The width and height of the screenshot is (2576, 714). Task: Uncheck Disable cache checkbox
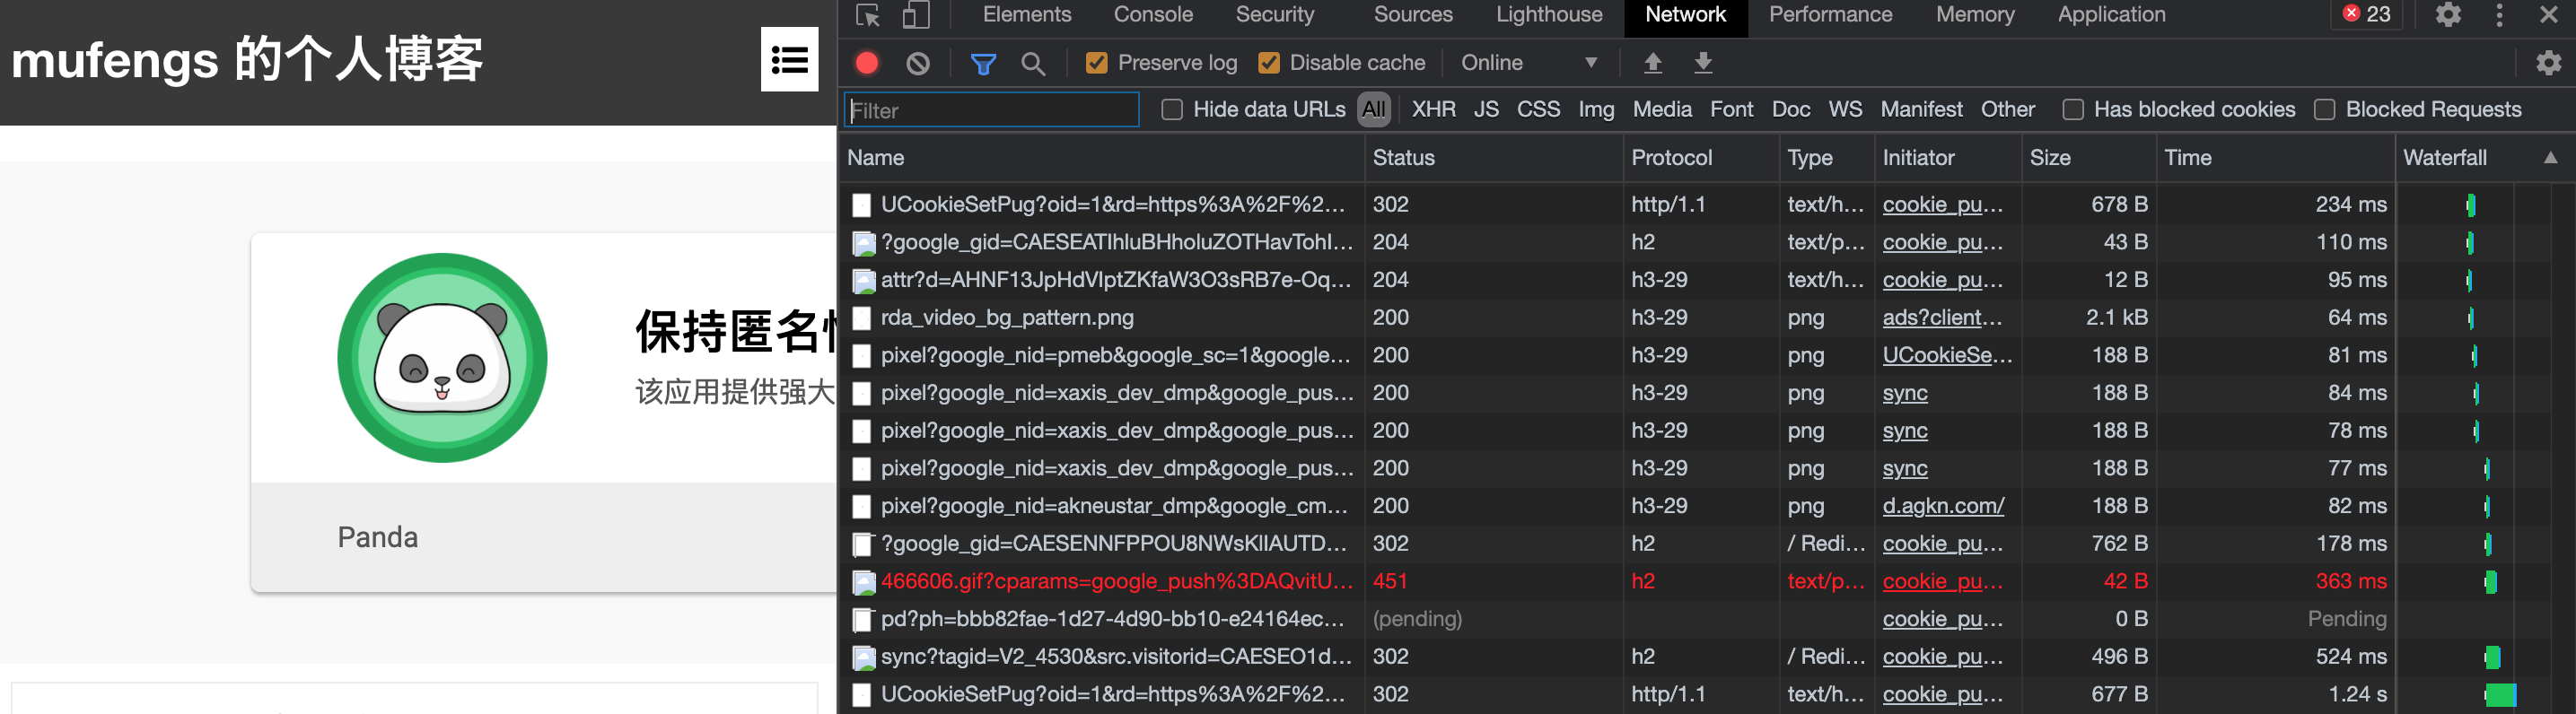pos(1268,63)
